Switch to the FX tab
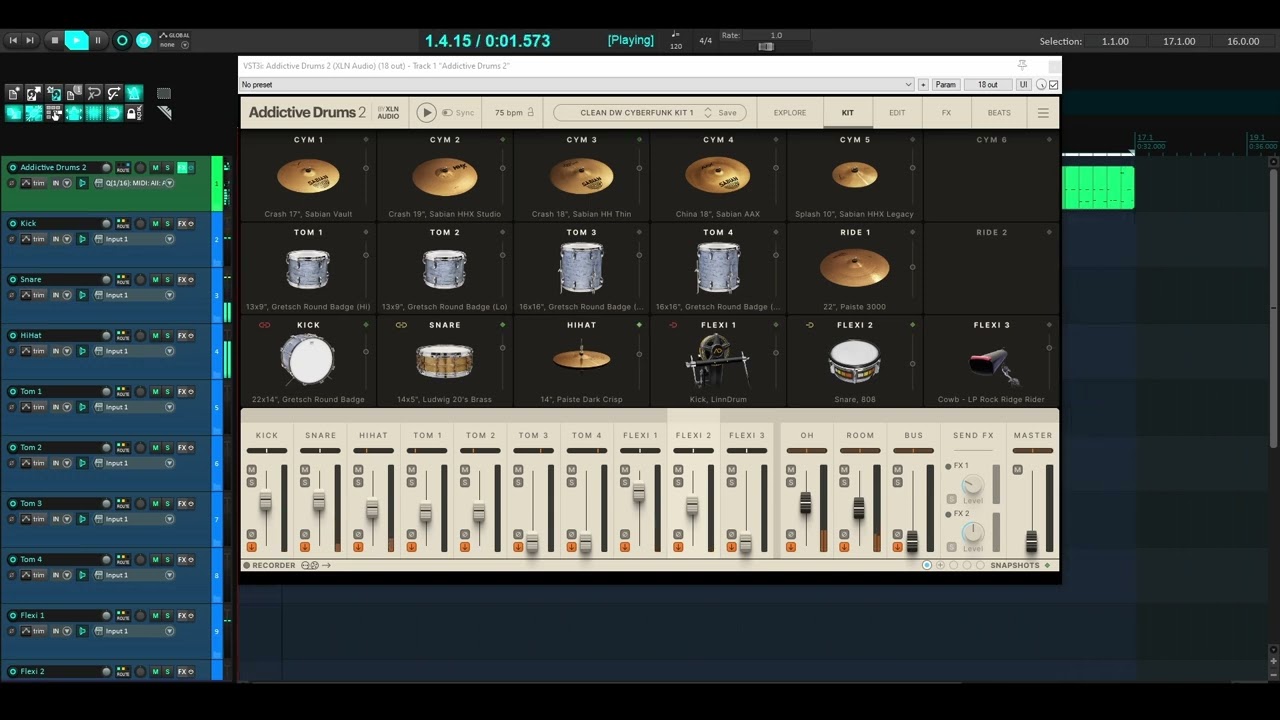Image resolution: width=1280 pixels, height=720 pixels. coord(946,113)
